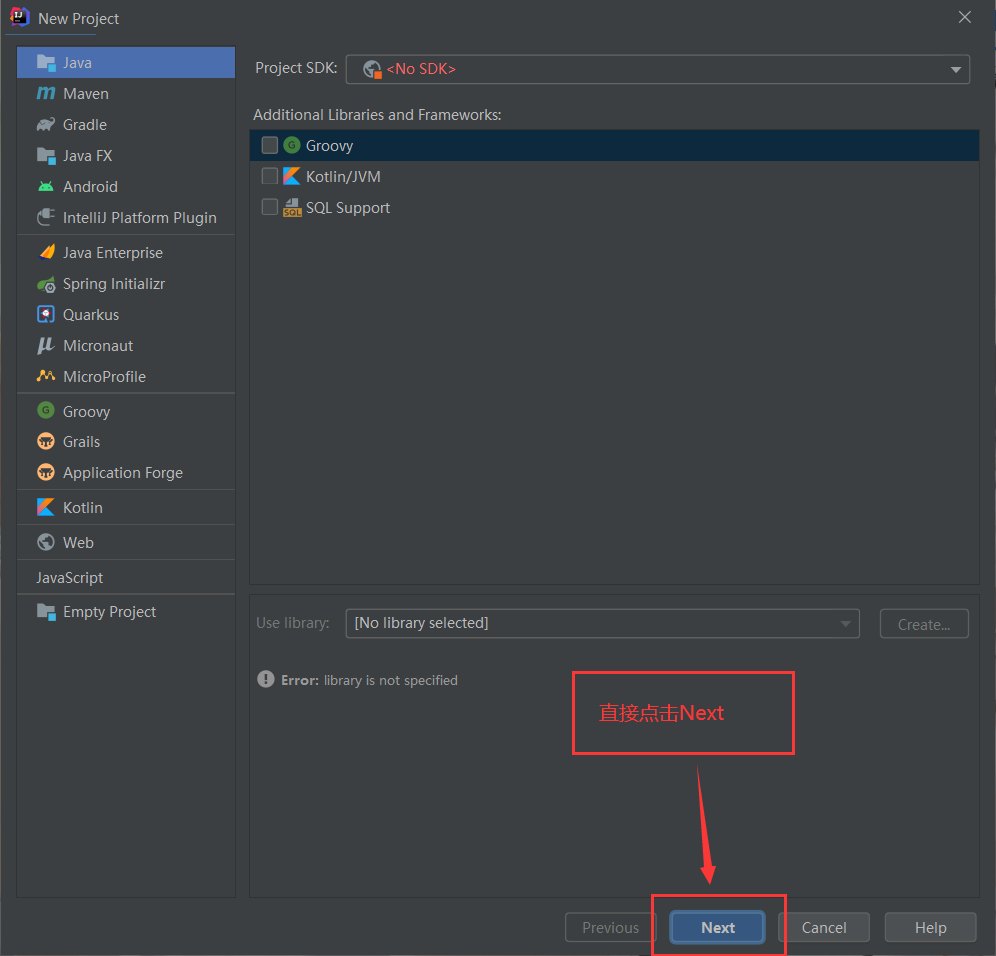Enable the Kotlin/JVM checkbox

click(x=269, y=176)
